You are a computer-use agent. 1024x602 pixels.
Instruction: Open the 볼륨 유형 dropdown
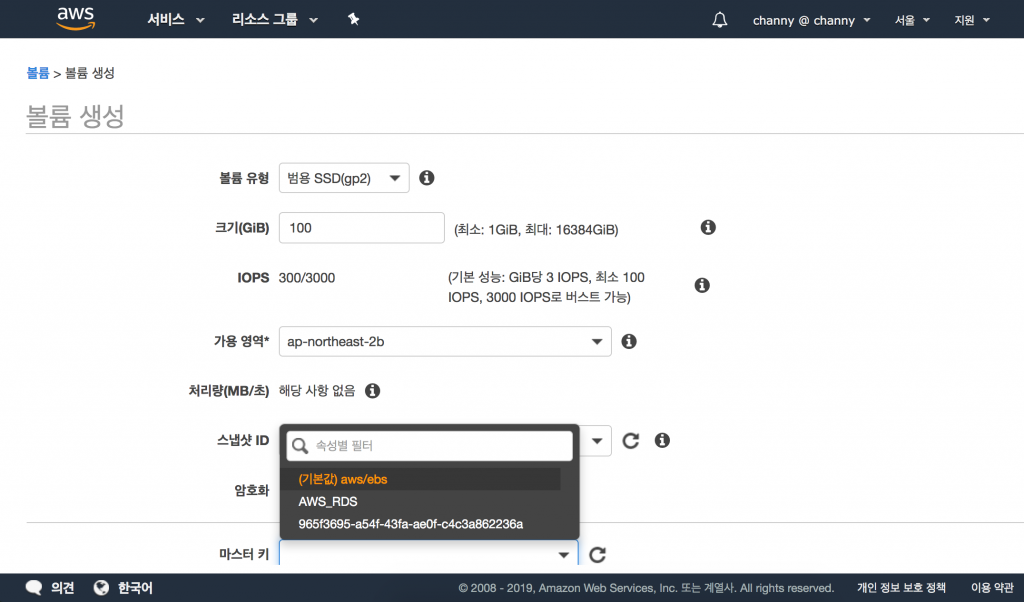point(344,178)
